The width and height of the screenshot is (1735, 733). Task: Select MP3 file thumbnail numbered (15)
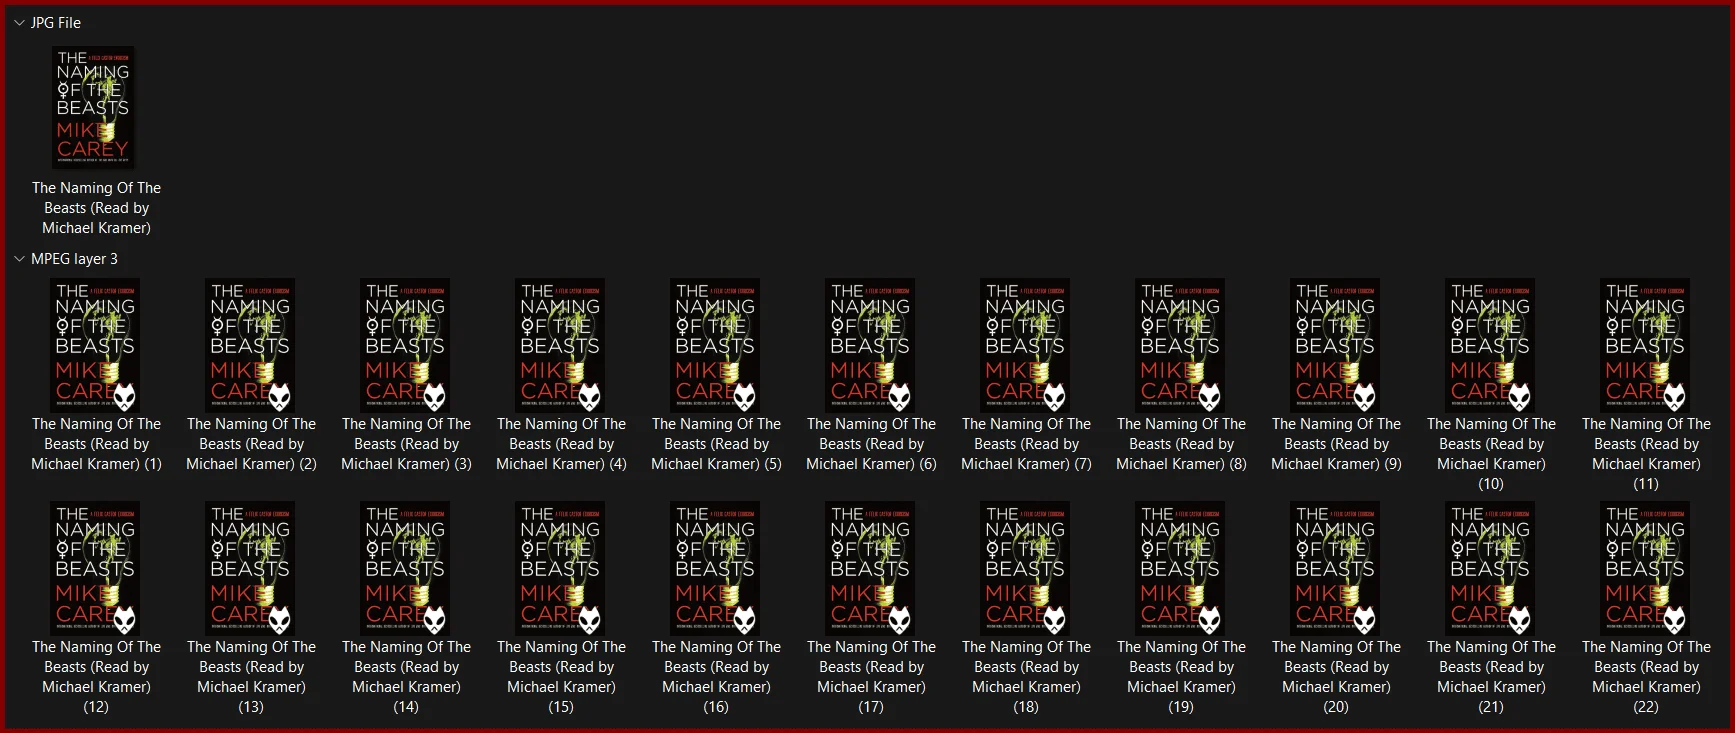pos(560,568)
